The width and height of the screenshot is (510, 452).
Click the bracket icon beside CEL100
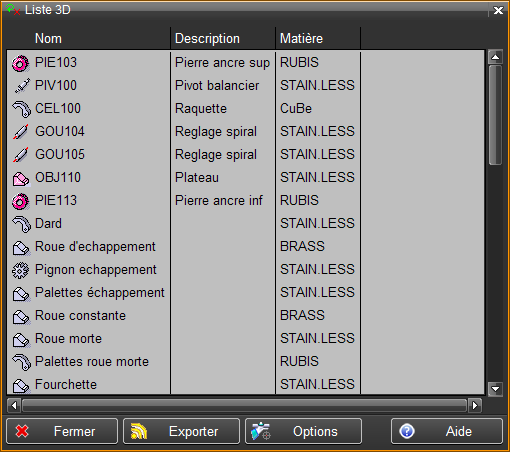tap(22, 109)
